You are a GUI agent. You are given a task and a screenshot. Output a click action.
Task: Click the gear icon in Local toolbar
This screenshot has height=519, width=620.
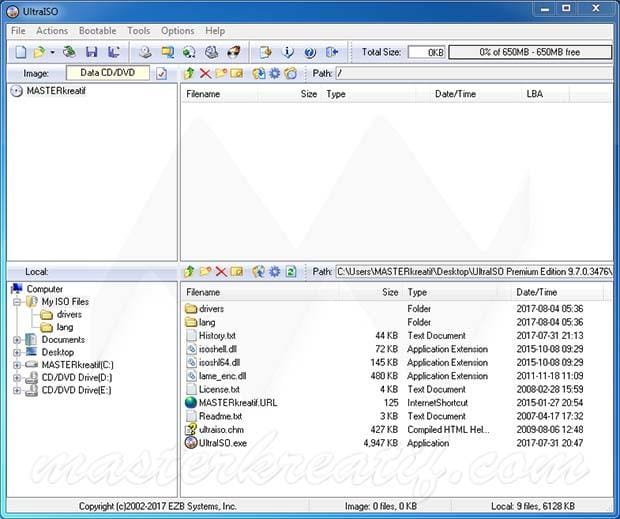[274, 272]
